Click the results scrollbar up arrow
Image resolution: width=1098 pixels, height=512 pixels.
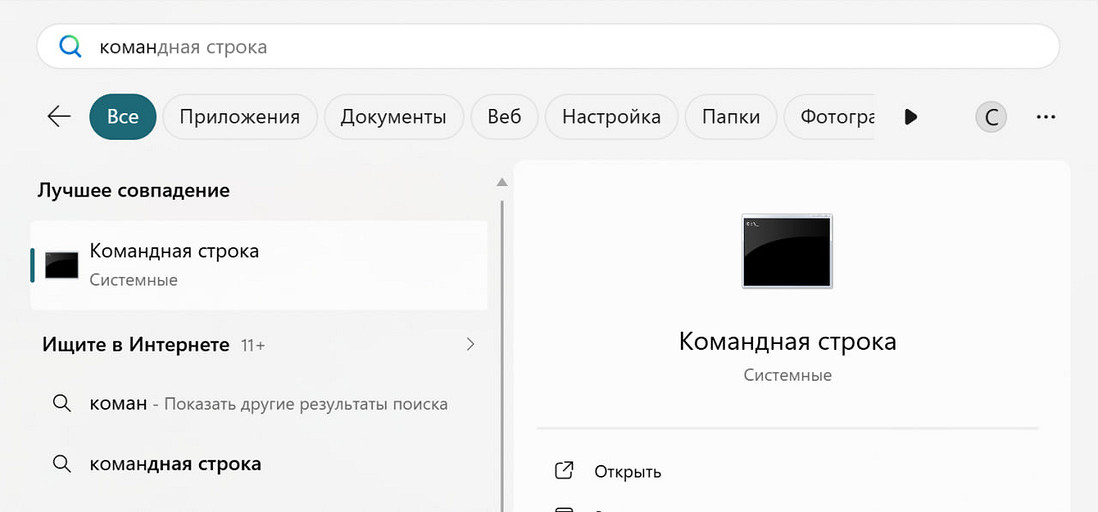501,182
